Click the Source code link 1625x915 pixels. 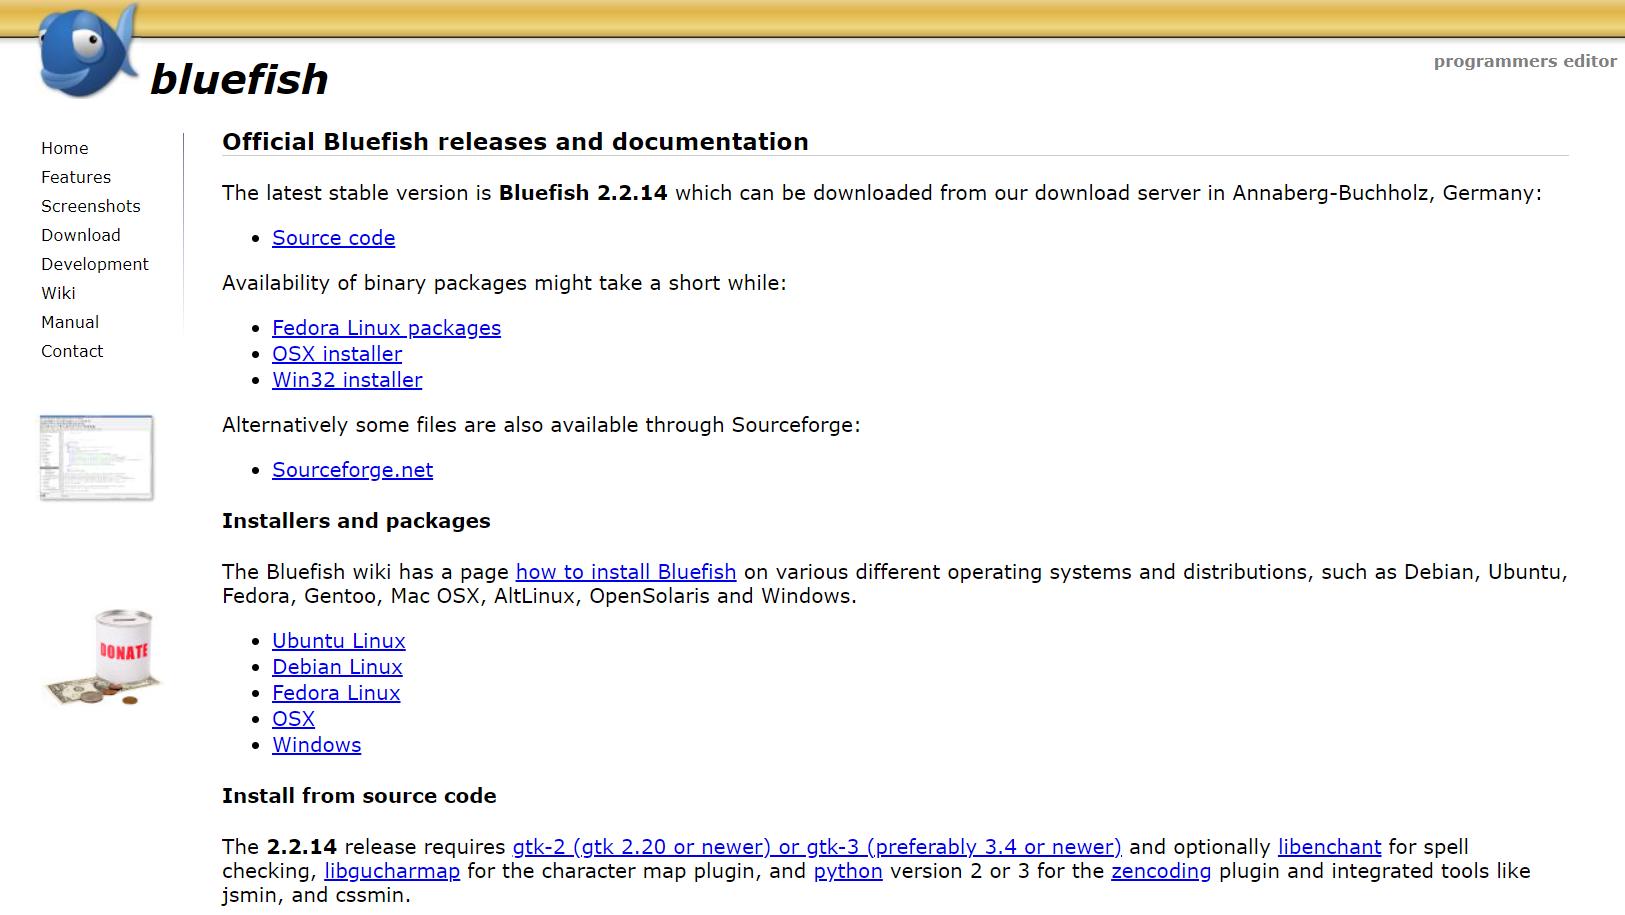(x=334, y=238)
